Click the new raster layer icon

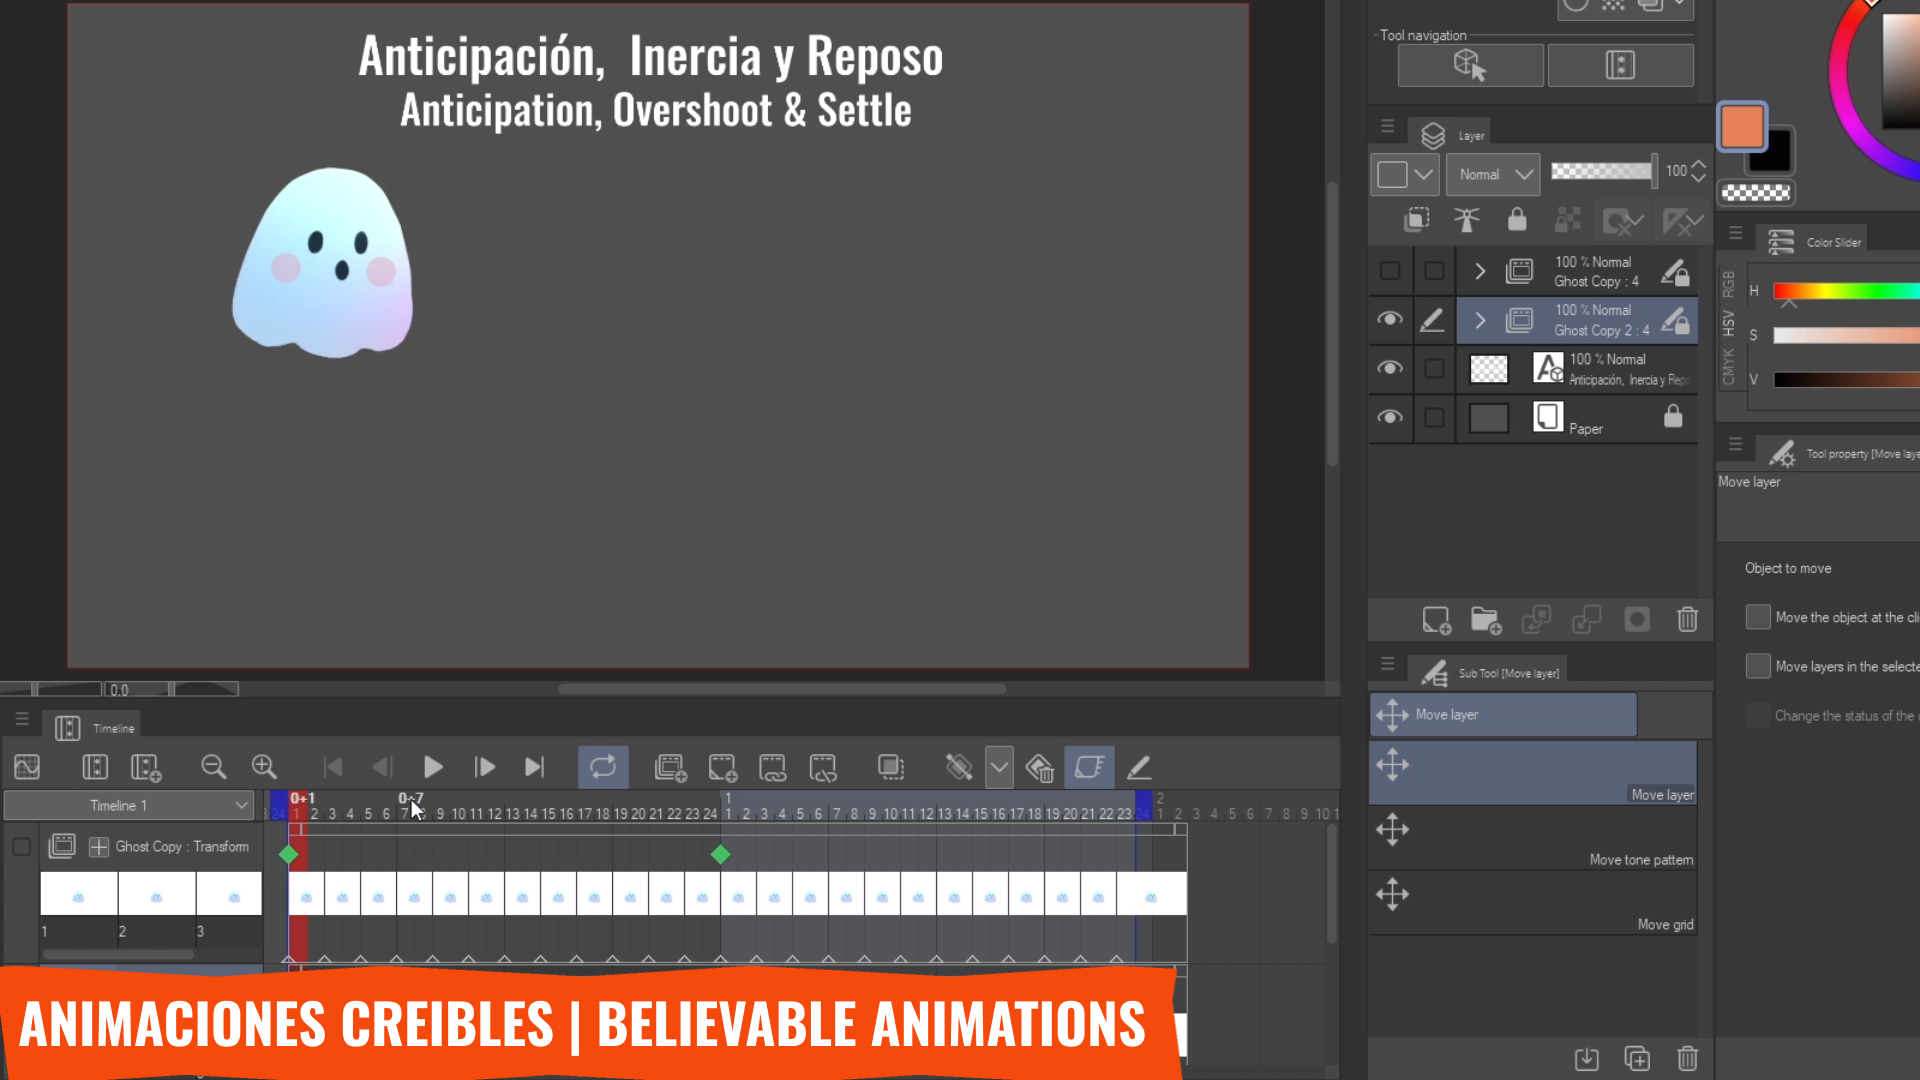coord(1436,620)
